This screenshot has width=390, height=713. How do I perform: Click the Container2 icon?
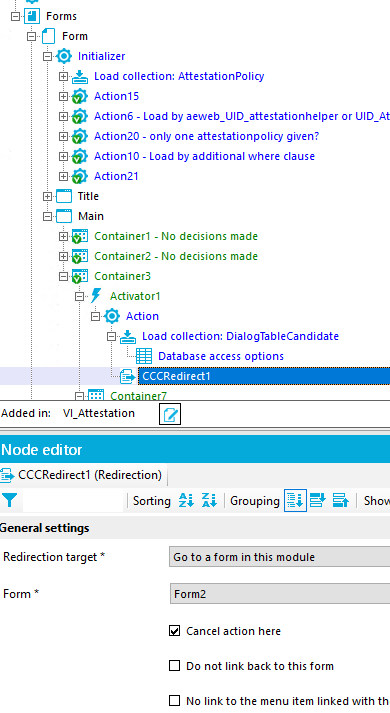pyautogui.click(x=80, y=256)
